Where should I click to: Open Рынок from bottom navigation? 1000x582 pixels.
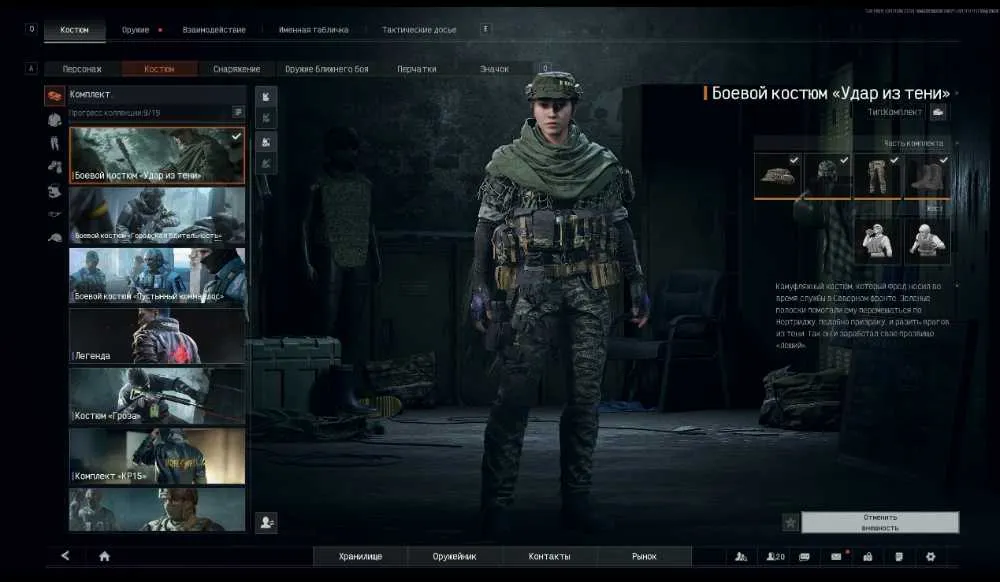[x=644, y=557]
